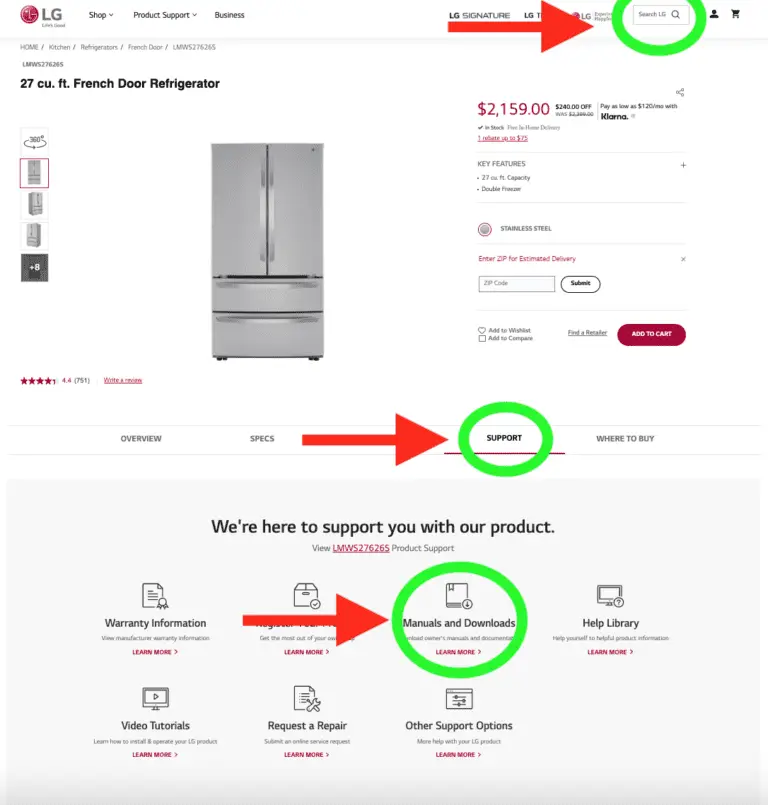The height and width of the screenshot is (805, 768).
Task: Select the Help Library monitor icon
Action: pyautogui.click(x=609, y=595)
